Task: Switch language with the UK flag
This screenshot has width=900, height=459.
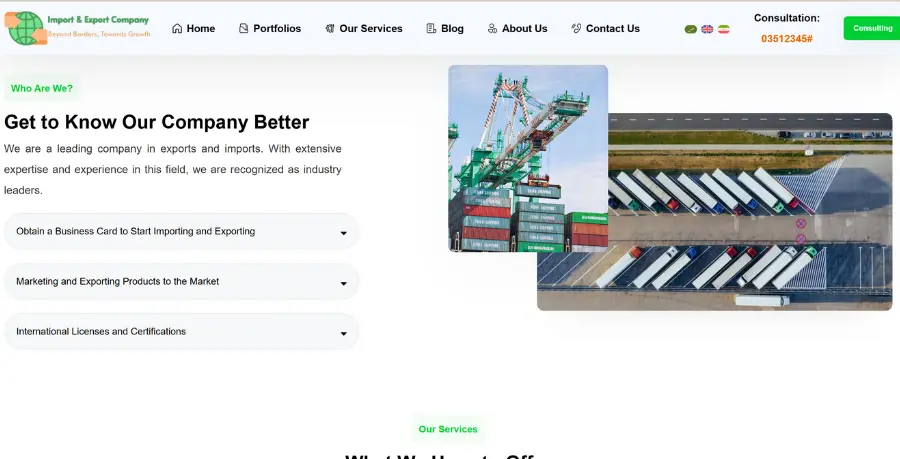Action: [x=707, y=29]
